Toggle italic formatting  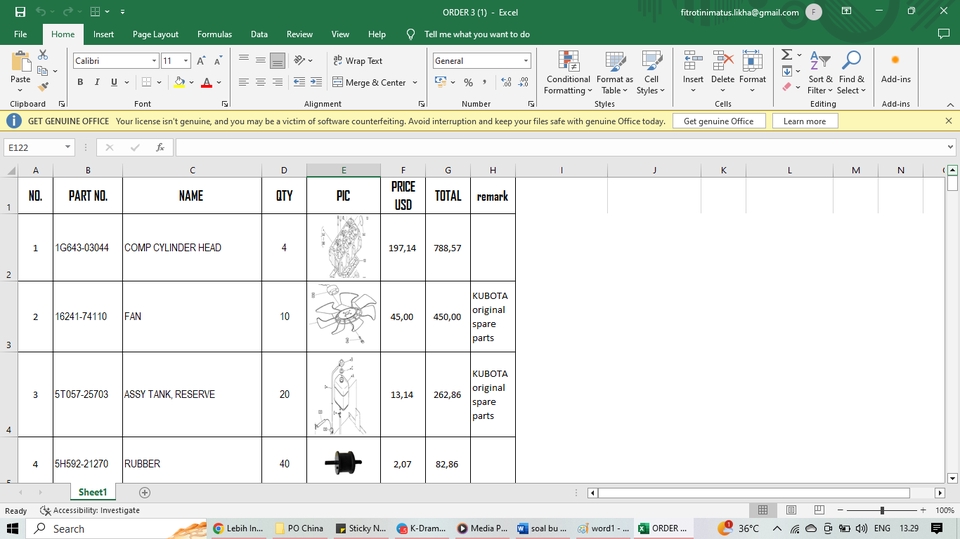(97, 82)
